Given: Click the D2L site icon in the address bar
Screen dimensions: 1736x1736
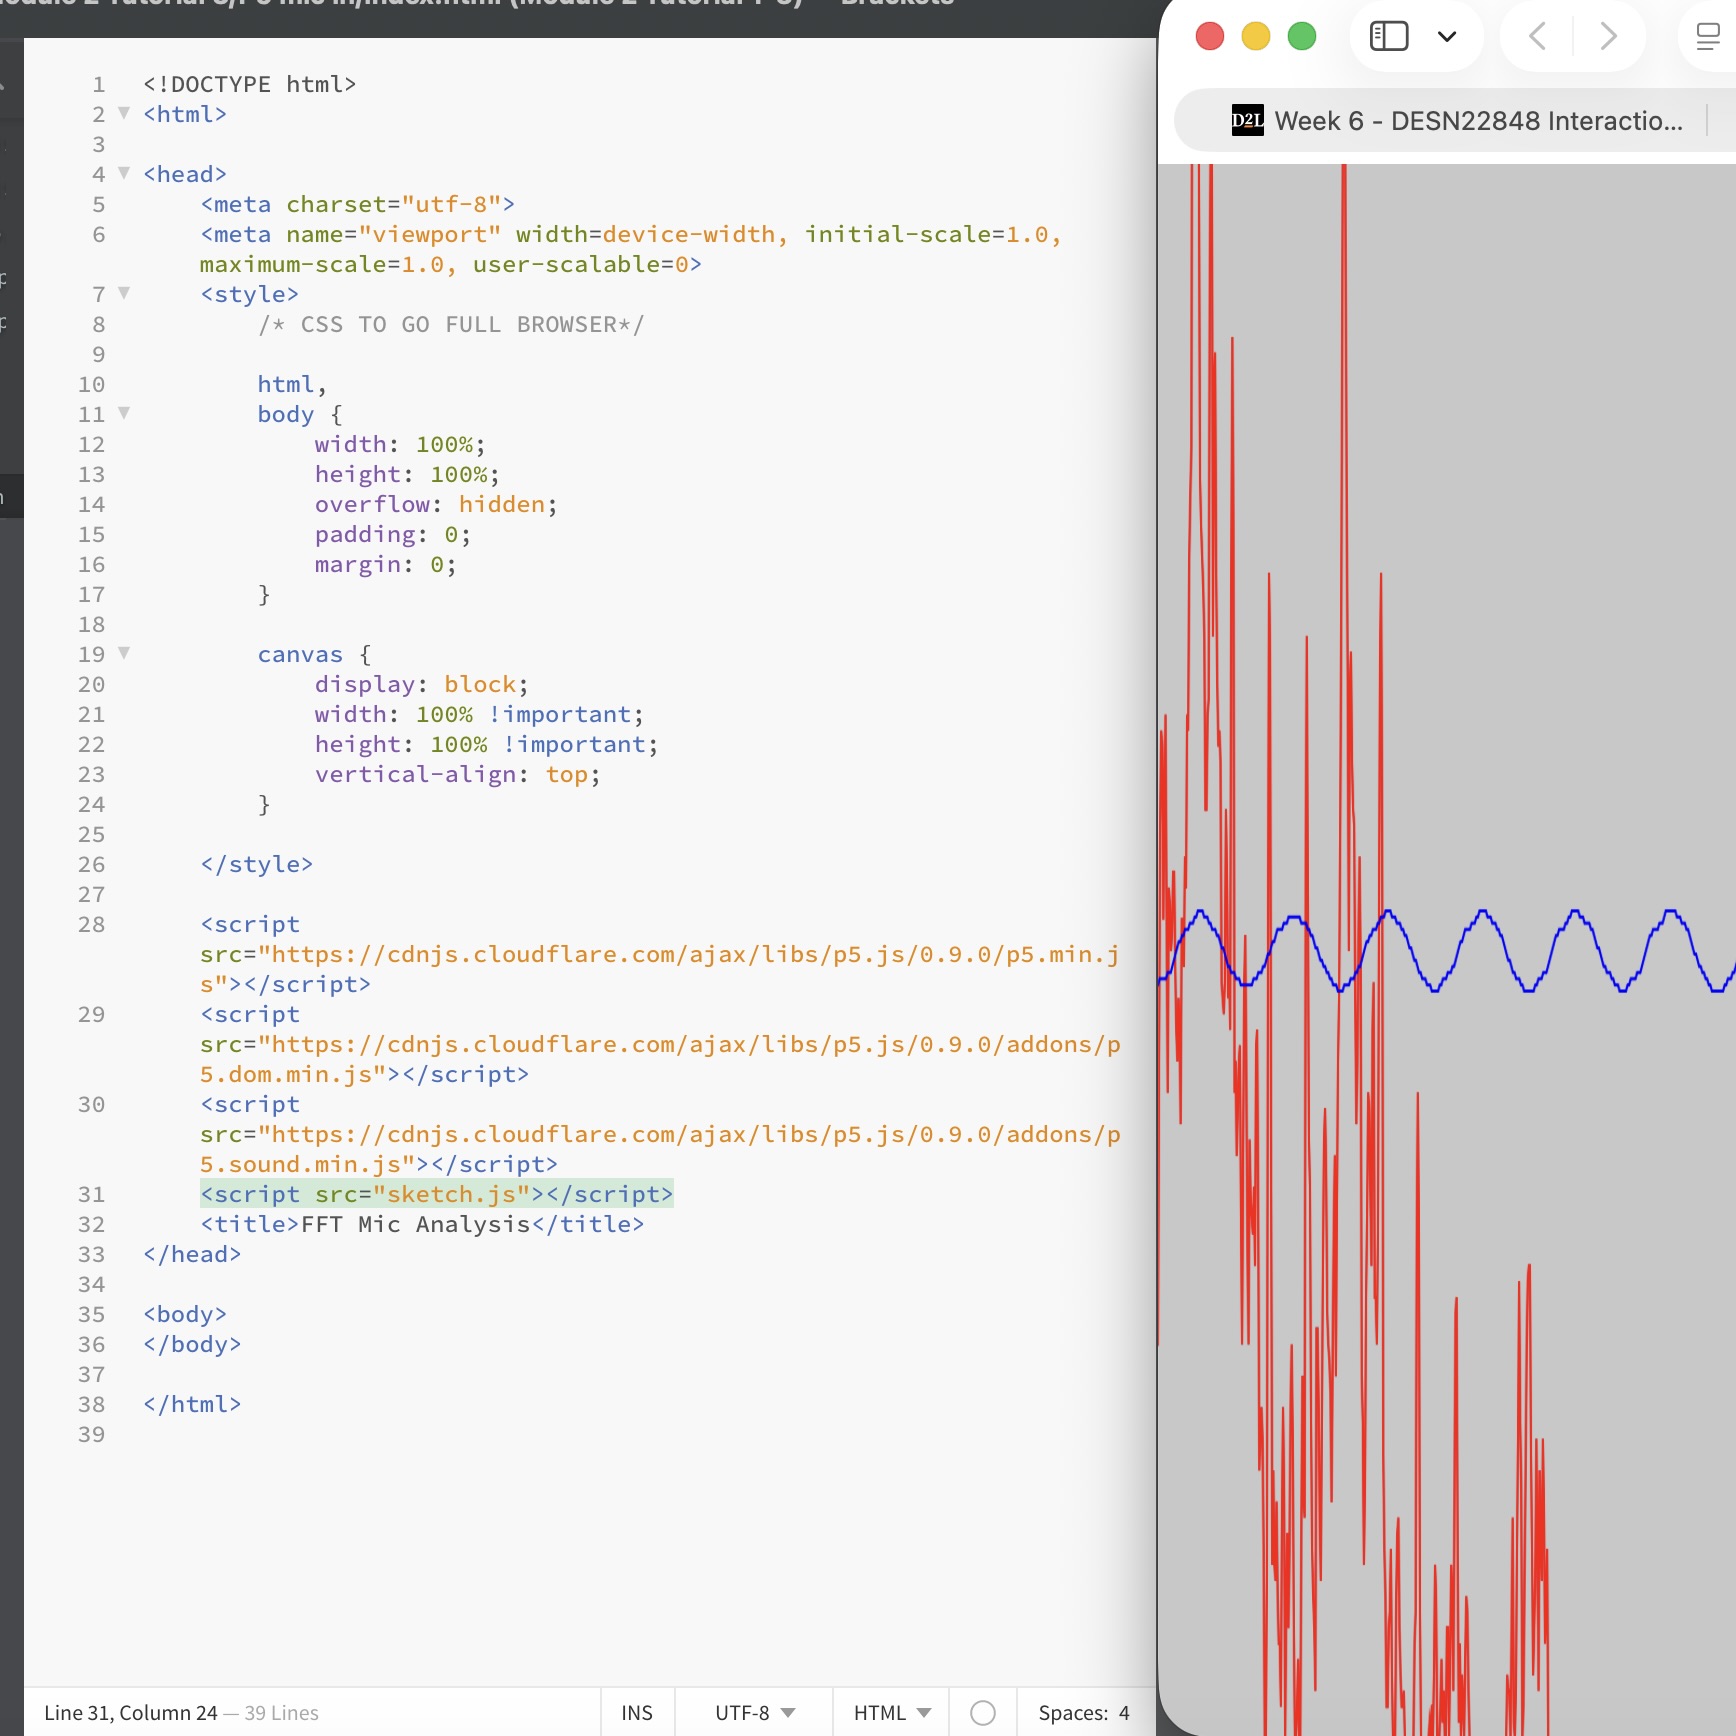Looking at the screenshot, I should click(x=1247, y=121).
